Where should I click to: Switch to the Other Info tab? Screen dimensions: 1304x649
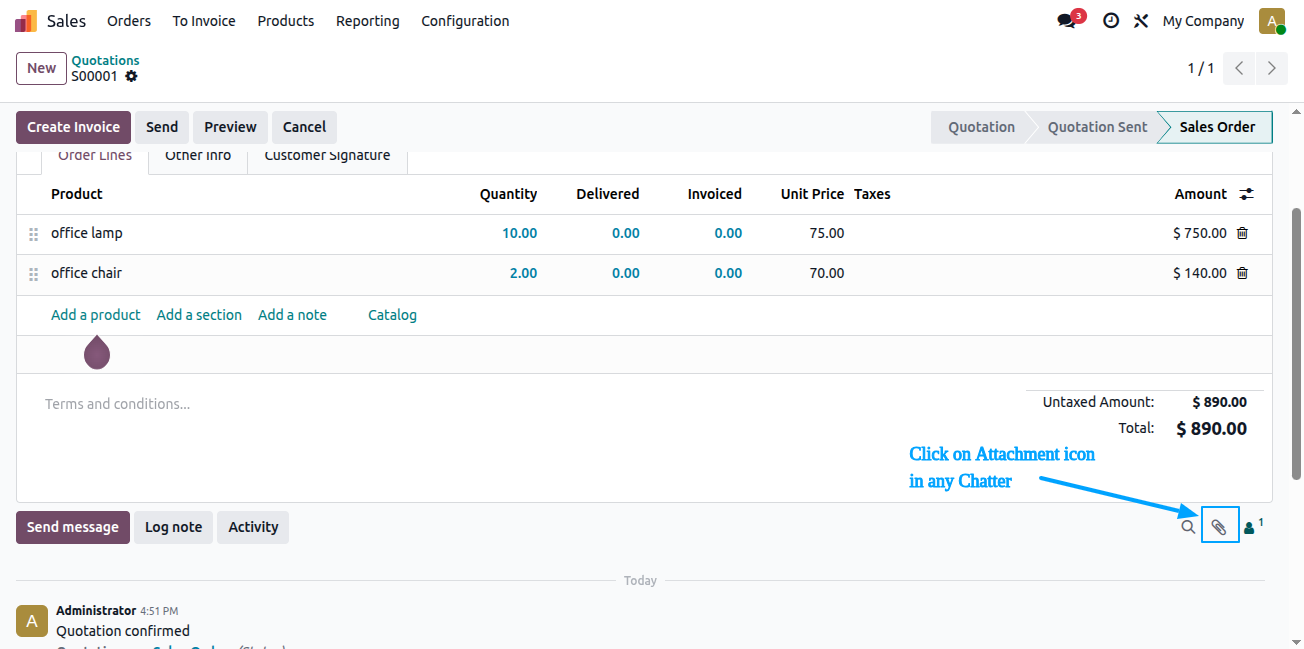(x=198, y=157)
